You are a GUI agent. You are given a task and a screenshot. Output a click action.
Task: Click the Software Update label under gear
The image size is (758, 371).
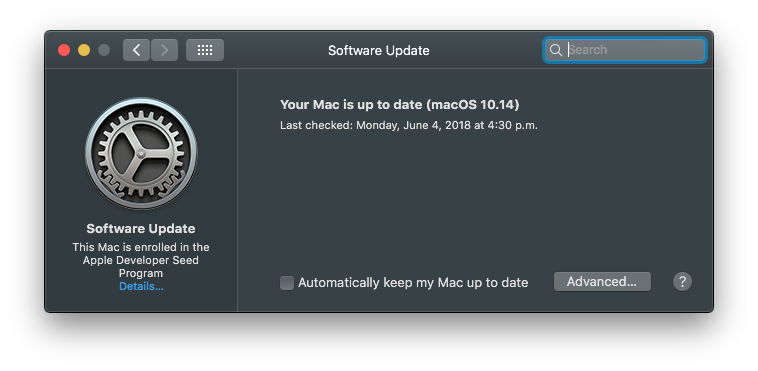pos(141,228)
